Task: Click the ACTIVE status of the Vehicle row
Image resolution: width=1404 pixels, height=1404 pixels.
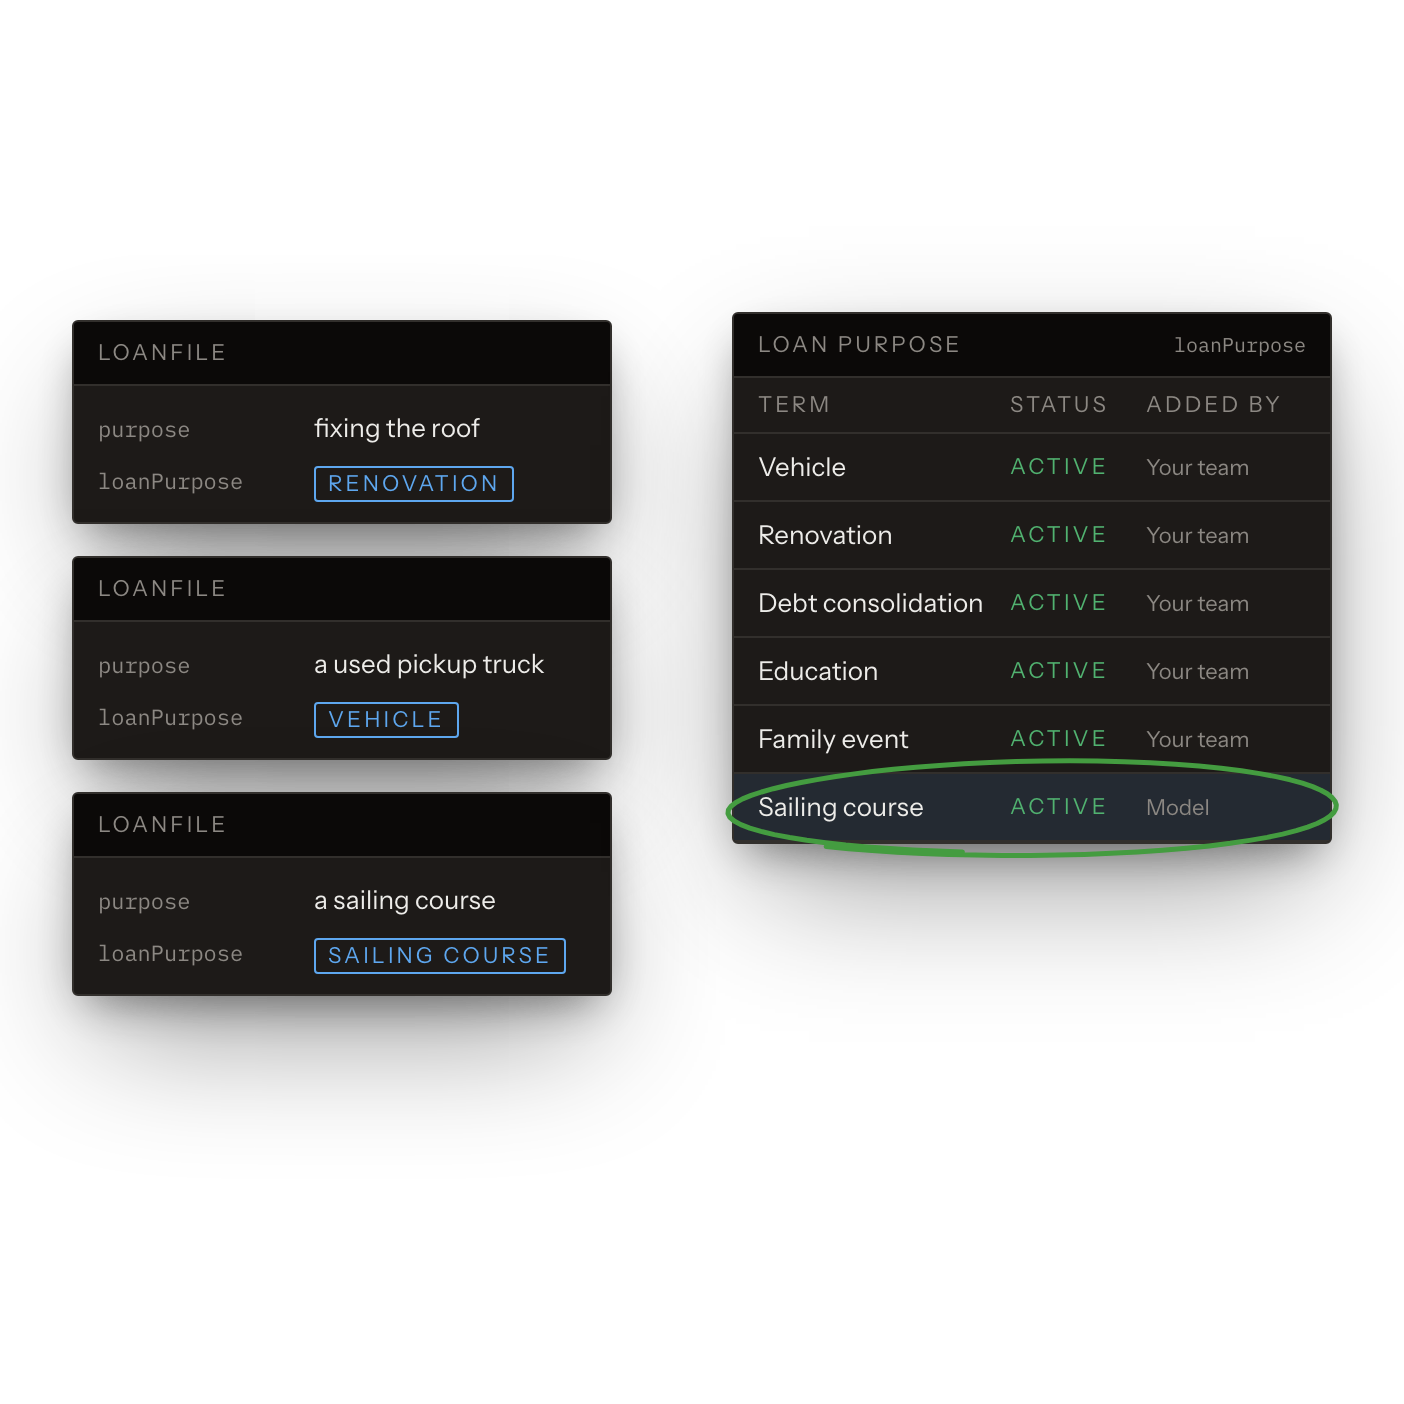Action: 1058,467
